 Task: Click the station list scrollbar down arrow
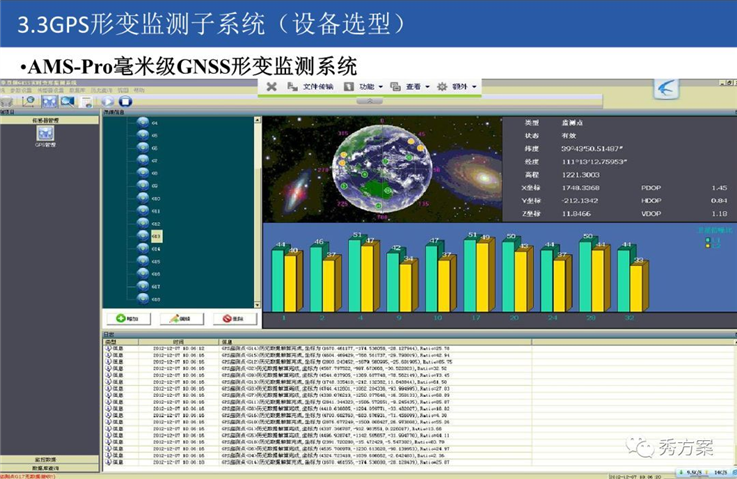point(257,305)
